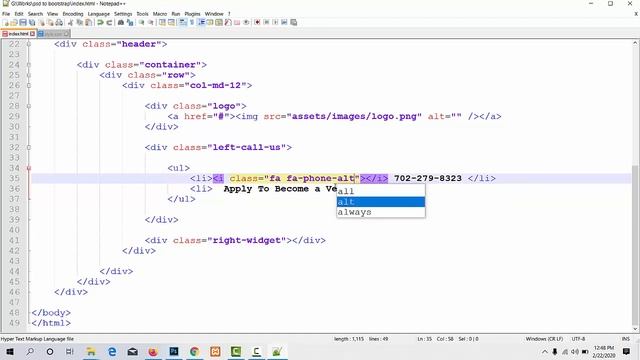The image size is (640, 360).
Task: Open the Macro menu
Action: [160, 14]
